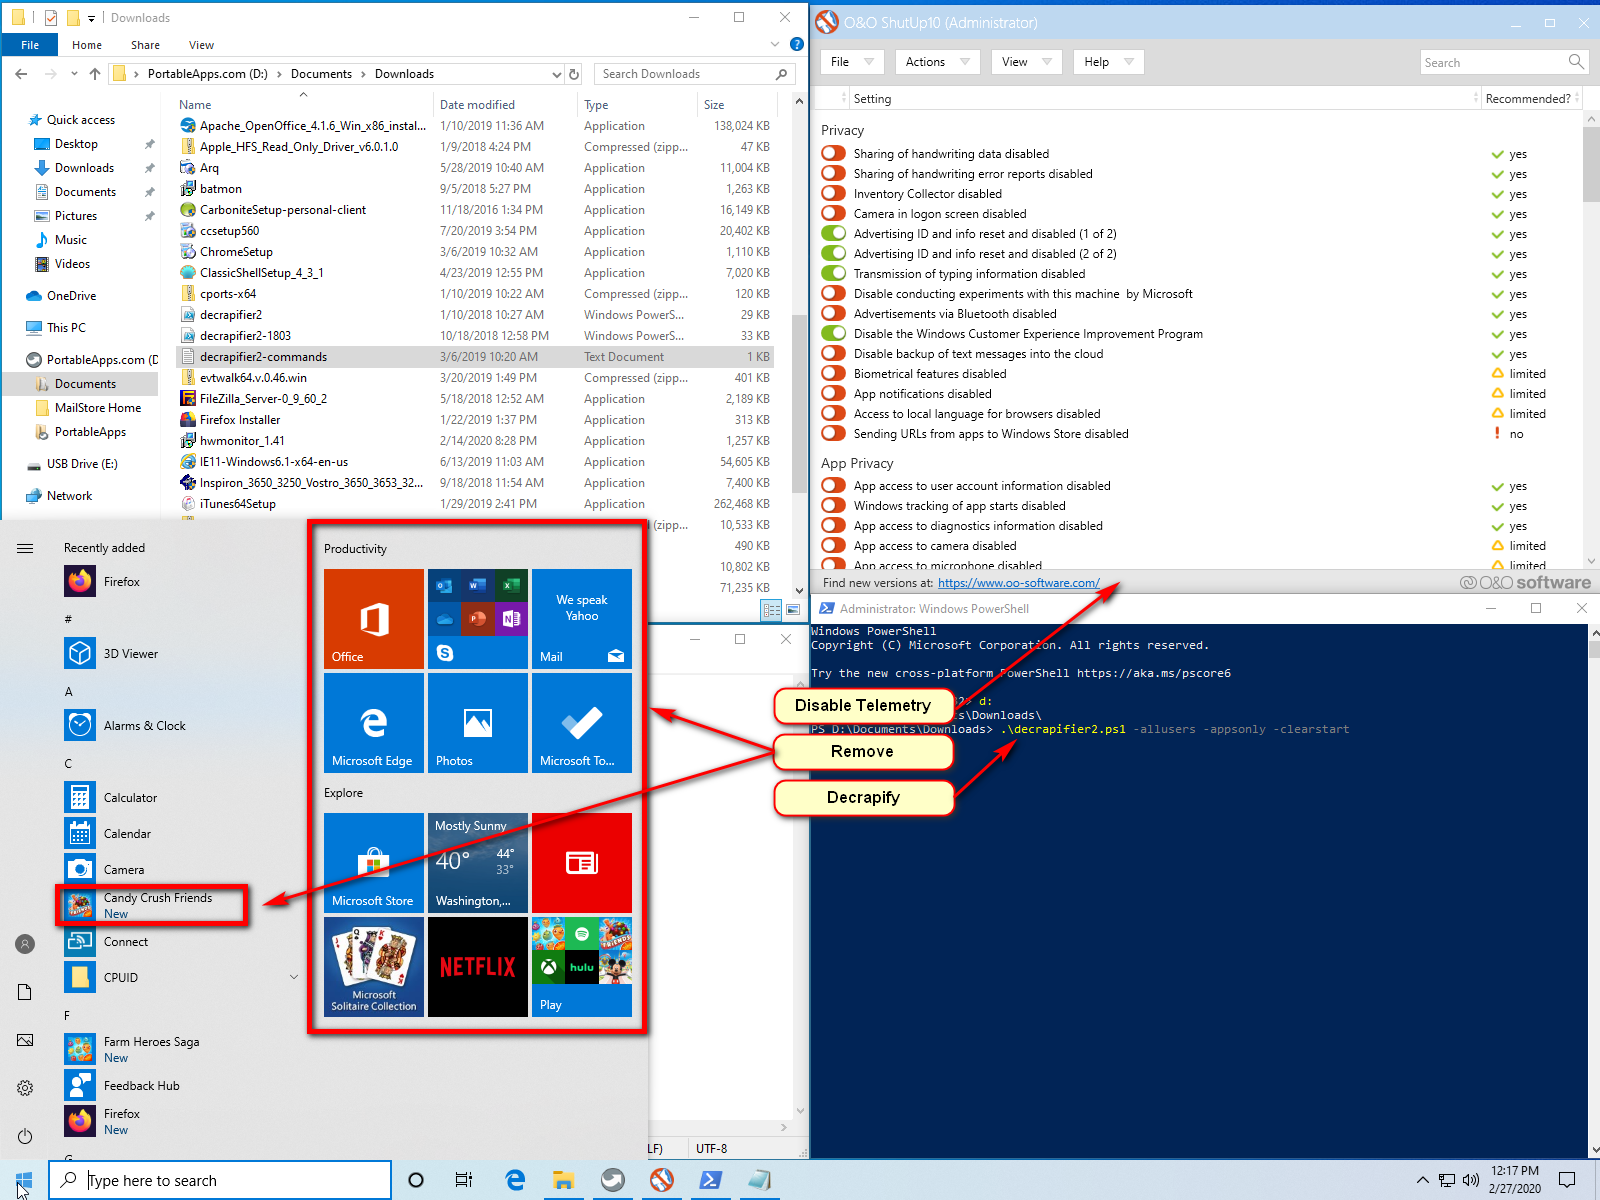The image size is (1600, 1200).
Task: Click the volume icon in system tray
Action: point(1471,1180)
